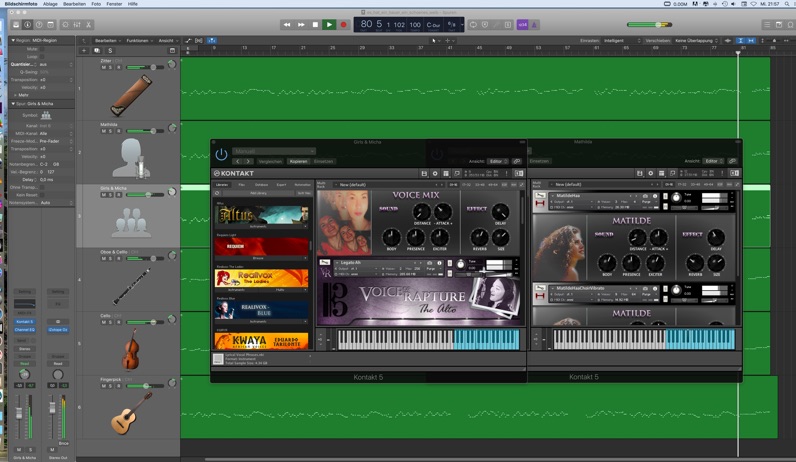Go to the next plugin preset arrow
Screen dimensions: 796x462
coord(248,161)
